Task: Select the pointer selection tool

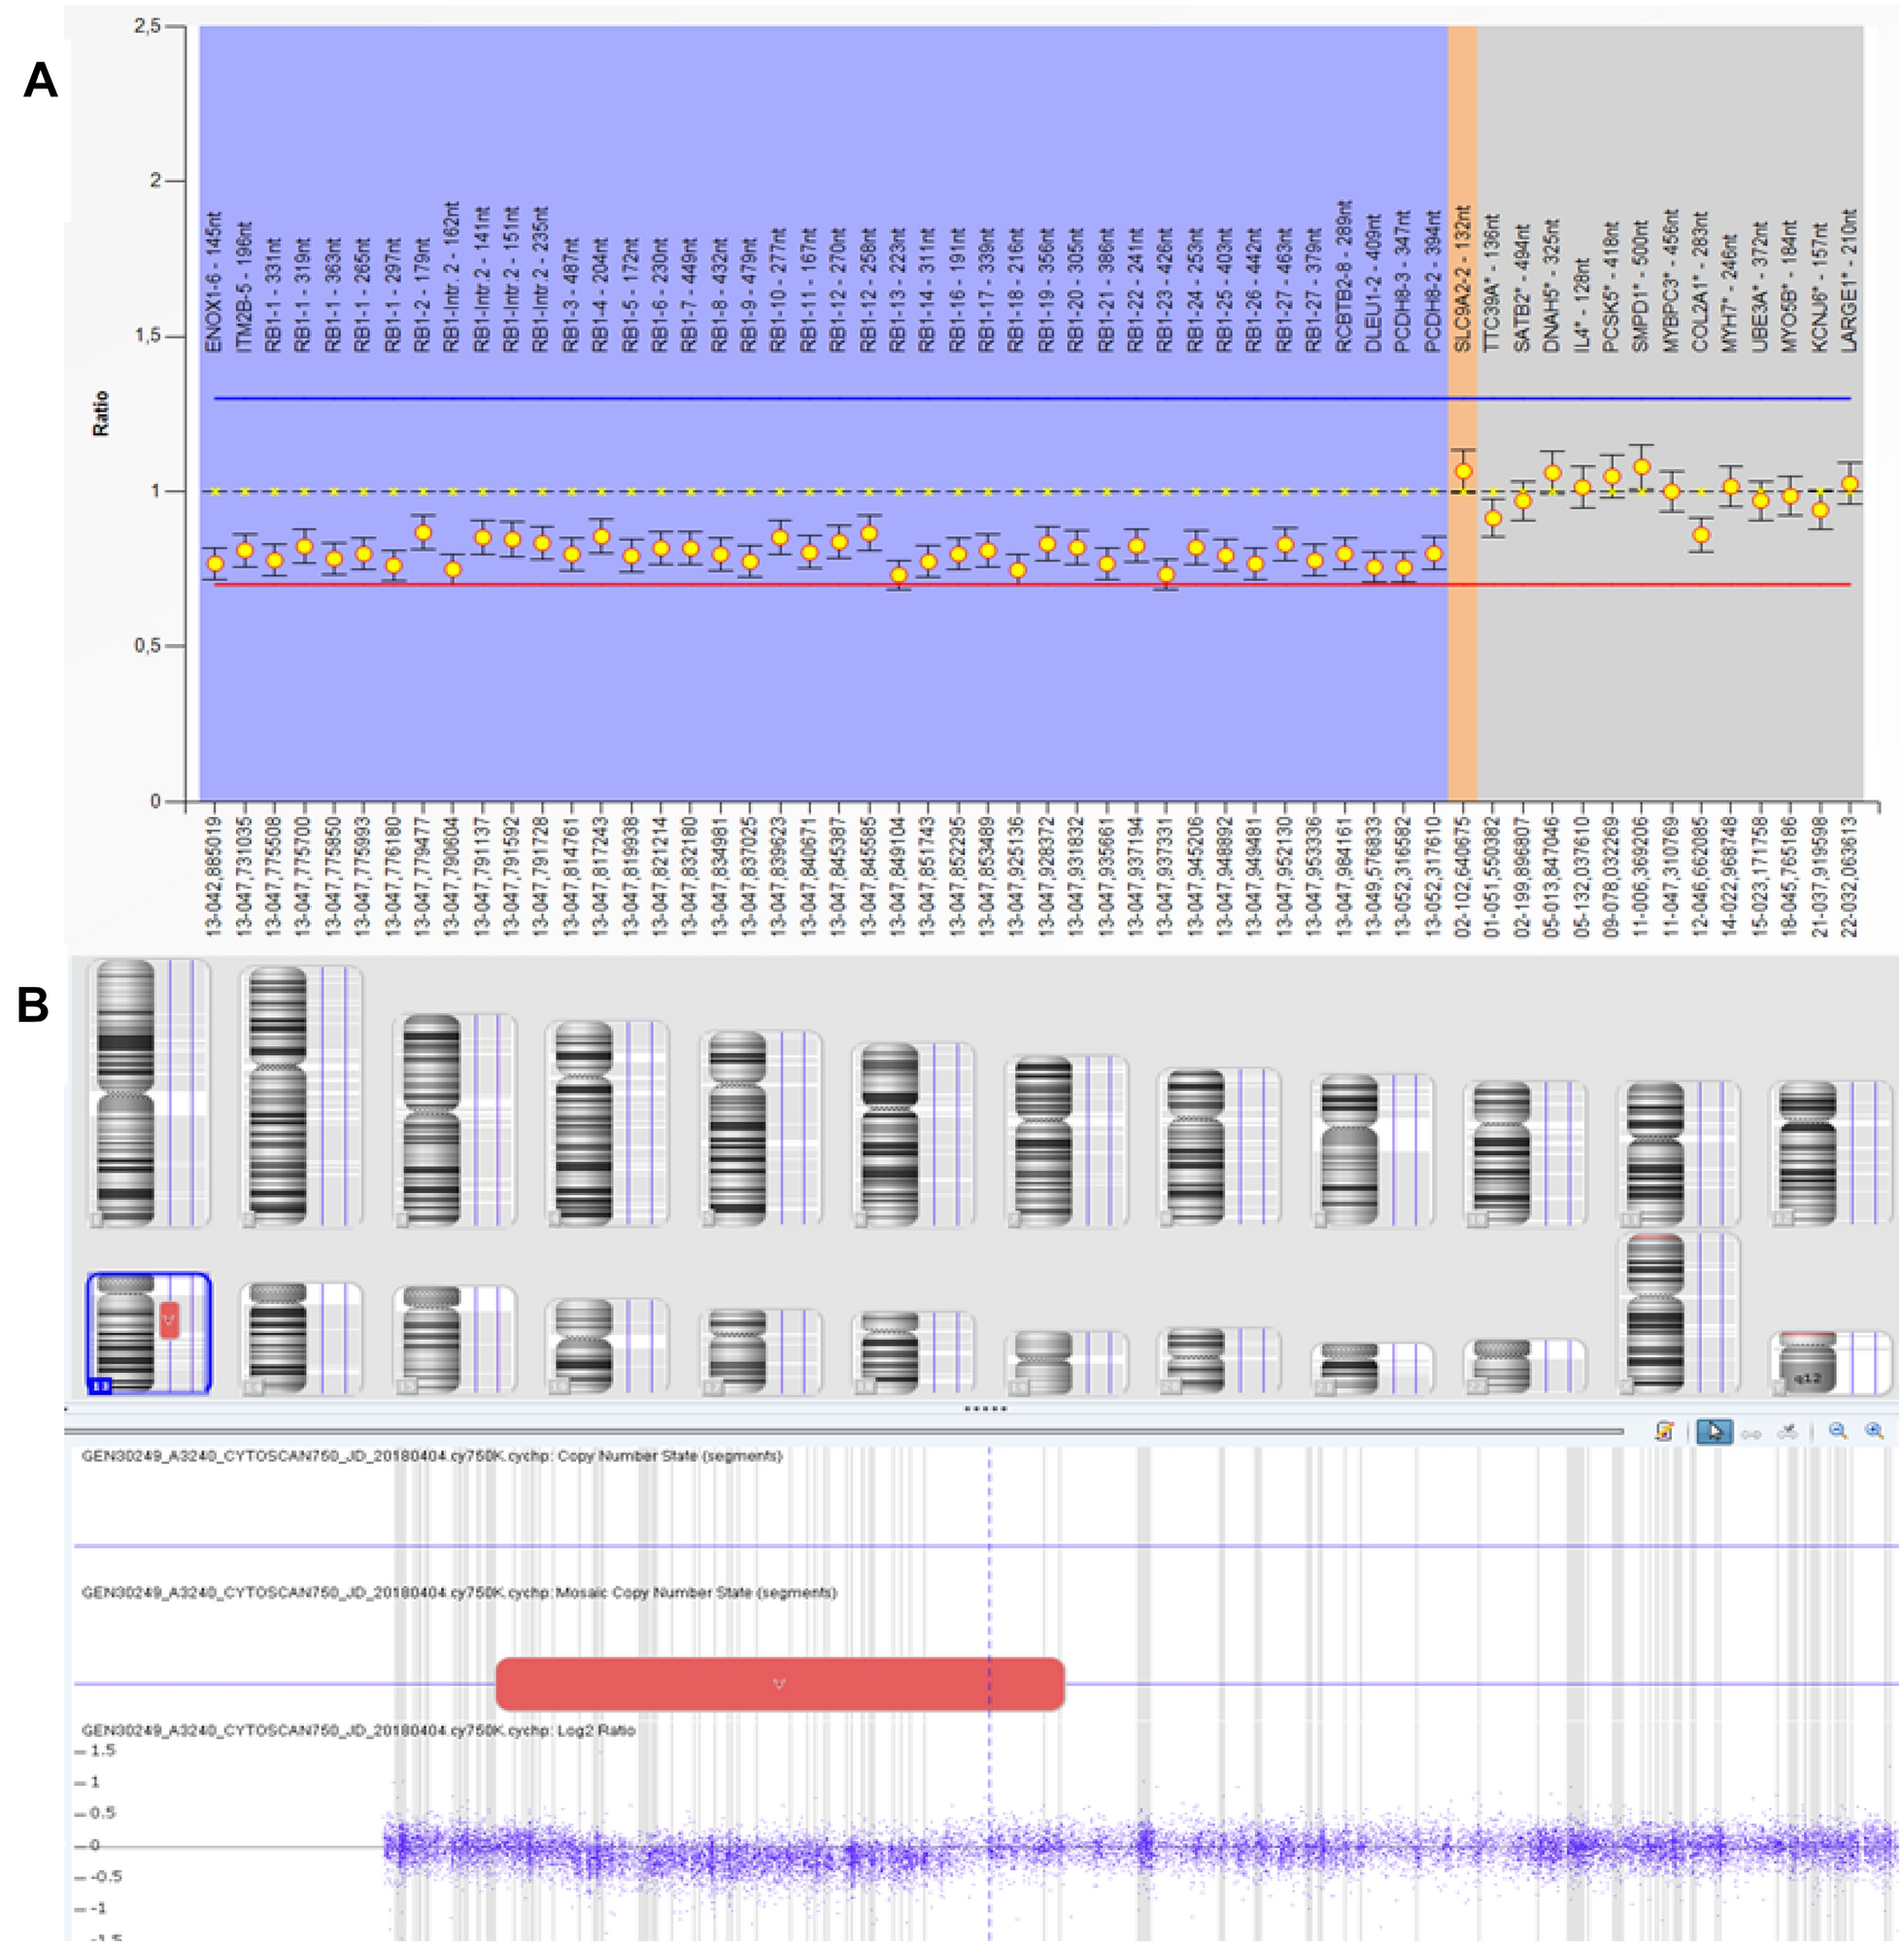Action: click(1714, 1431)
